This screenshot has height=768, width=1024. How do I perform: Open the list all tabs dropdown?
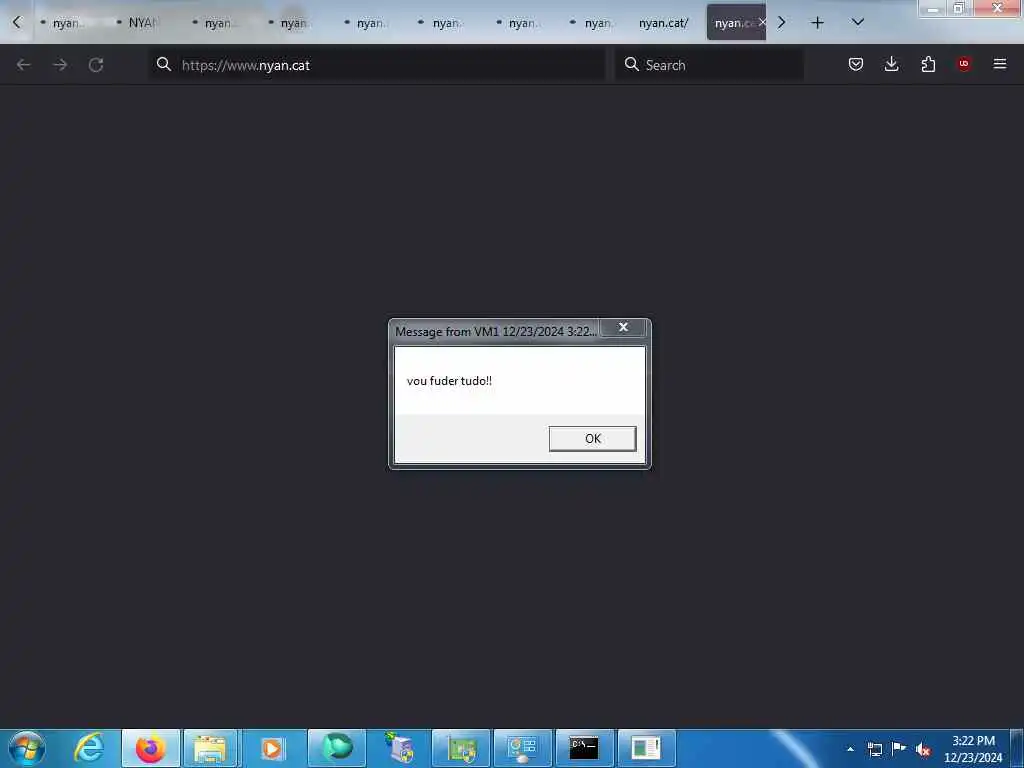click(x=857, y=23)
